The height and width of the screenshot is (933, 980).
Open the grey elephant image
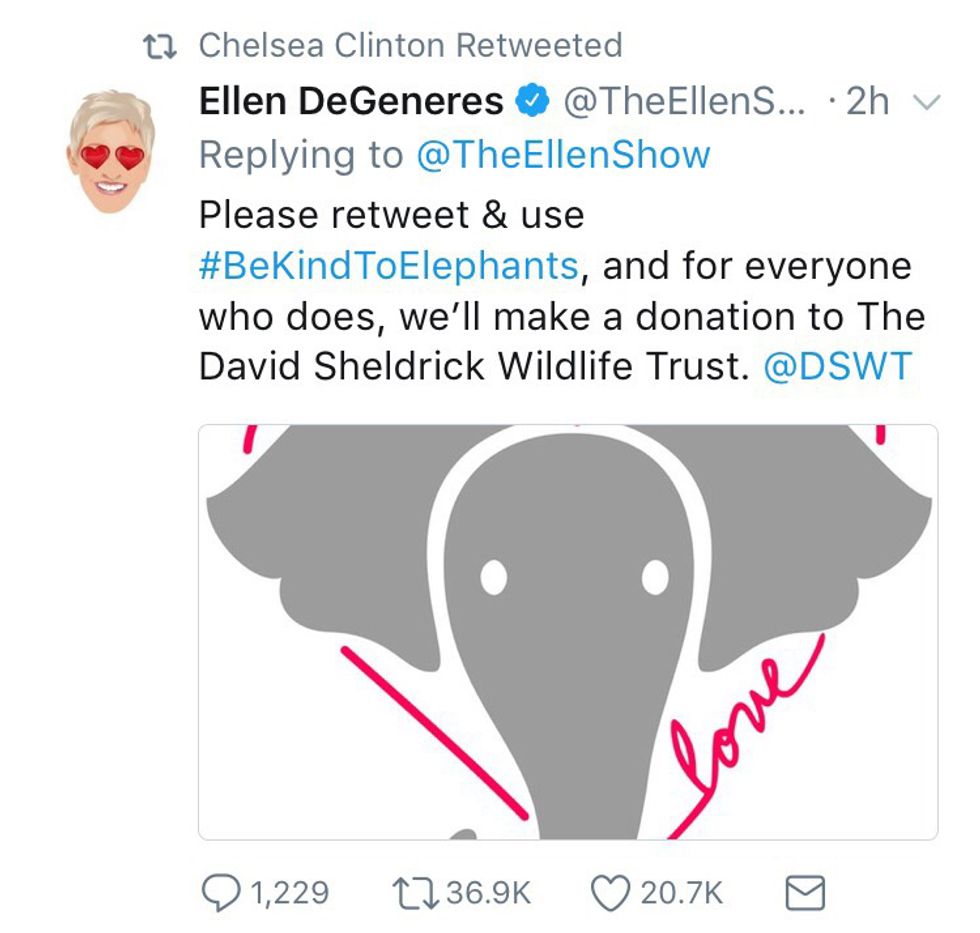tap(567, 632)
